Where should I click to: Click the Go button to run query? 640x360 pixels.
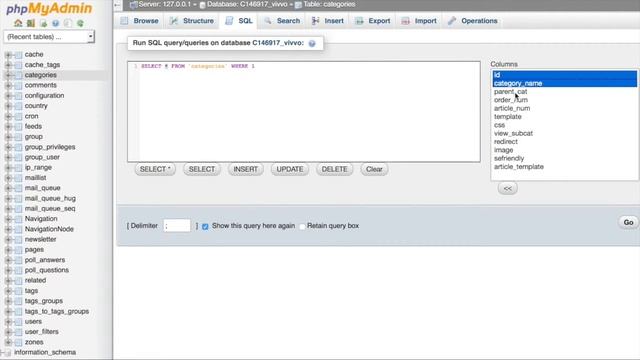tap(628, 222)
